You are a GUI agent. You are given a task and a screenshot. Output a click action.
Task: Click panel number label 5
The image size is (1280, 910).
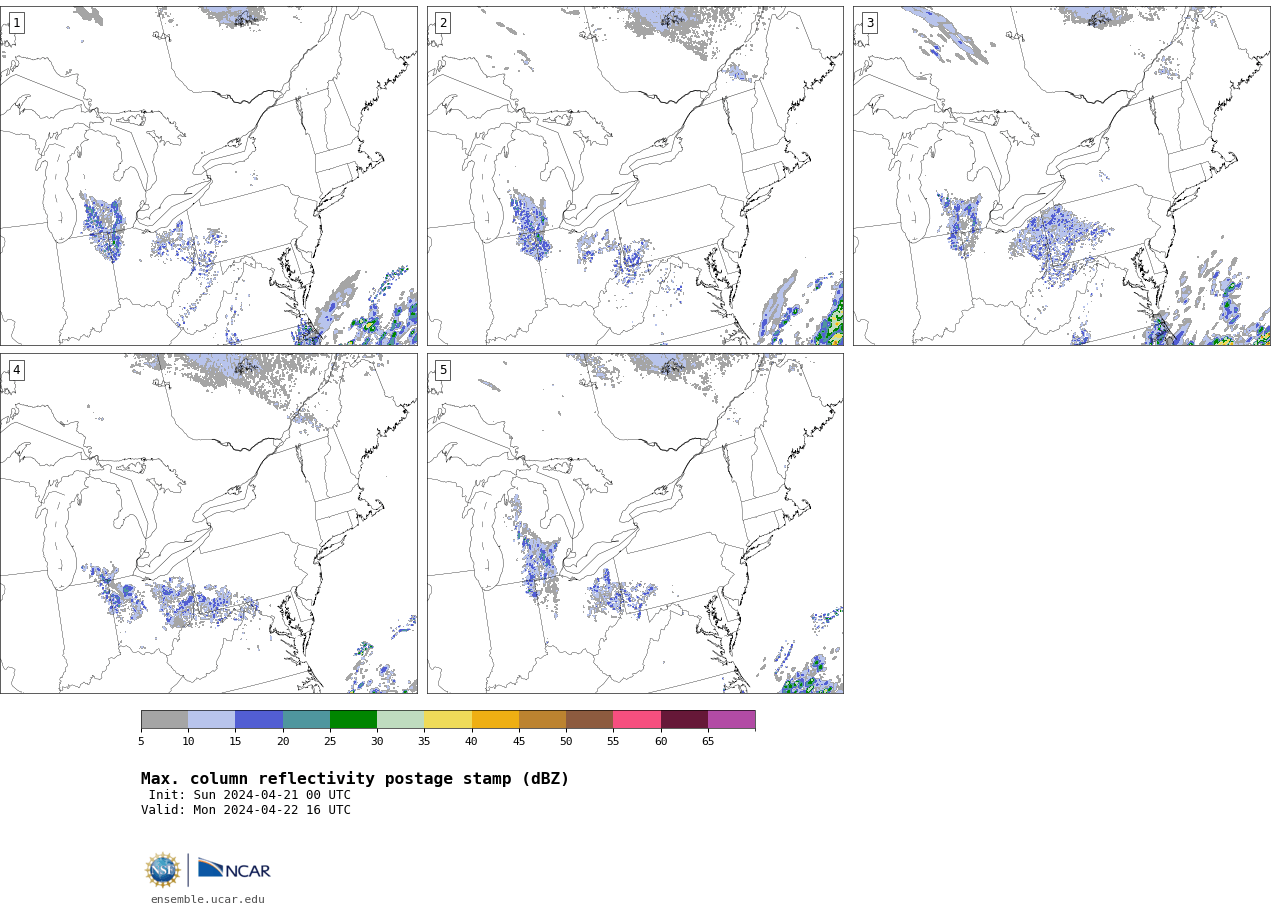(443, 370)
